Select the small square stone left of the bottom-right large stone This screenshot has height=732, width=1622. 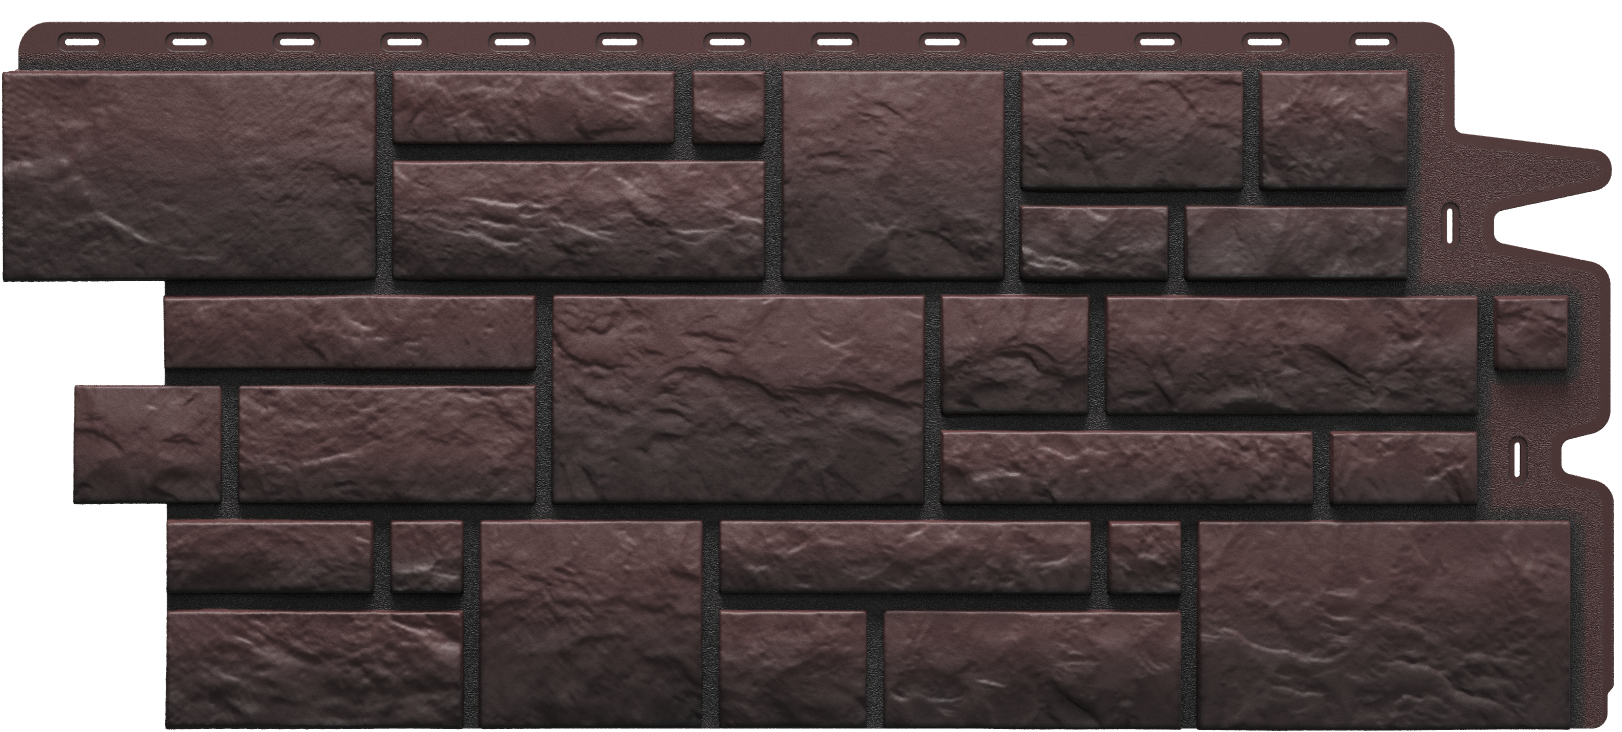point(1144,557)
